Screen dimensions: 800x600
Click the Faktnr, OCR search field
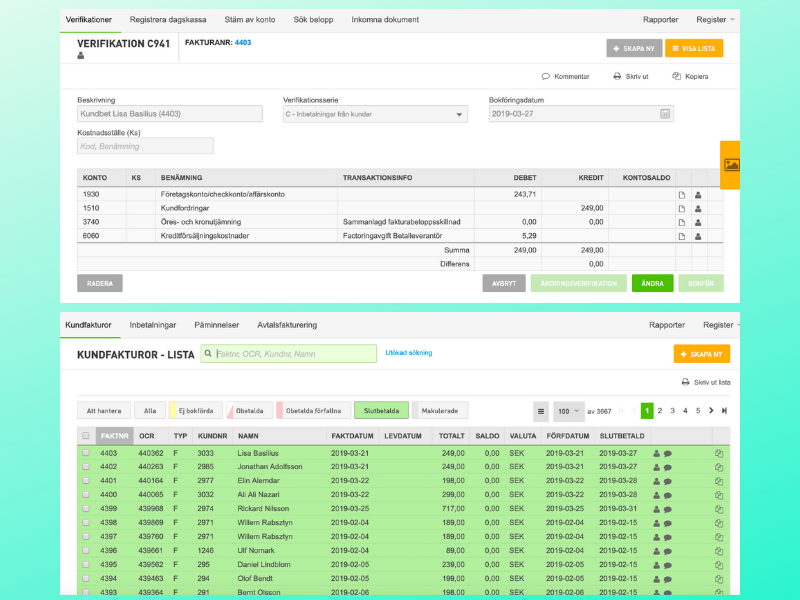(x=289, y=354)
